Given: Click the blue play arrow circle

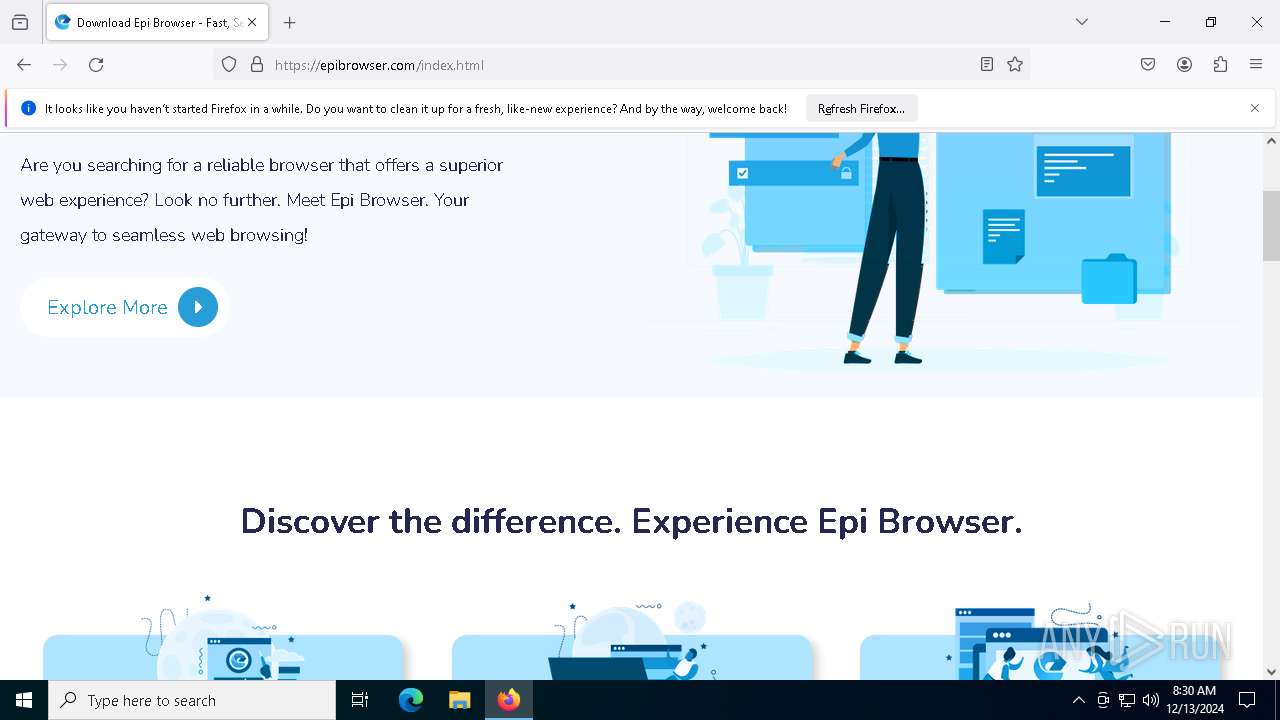Looking at the screenshot, I should click(x=198, y=307).
